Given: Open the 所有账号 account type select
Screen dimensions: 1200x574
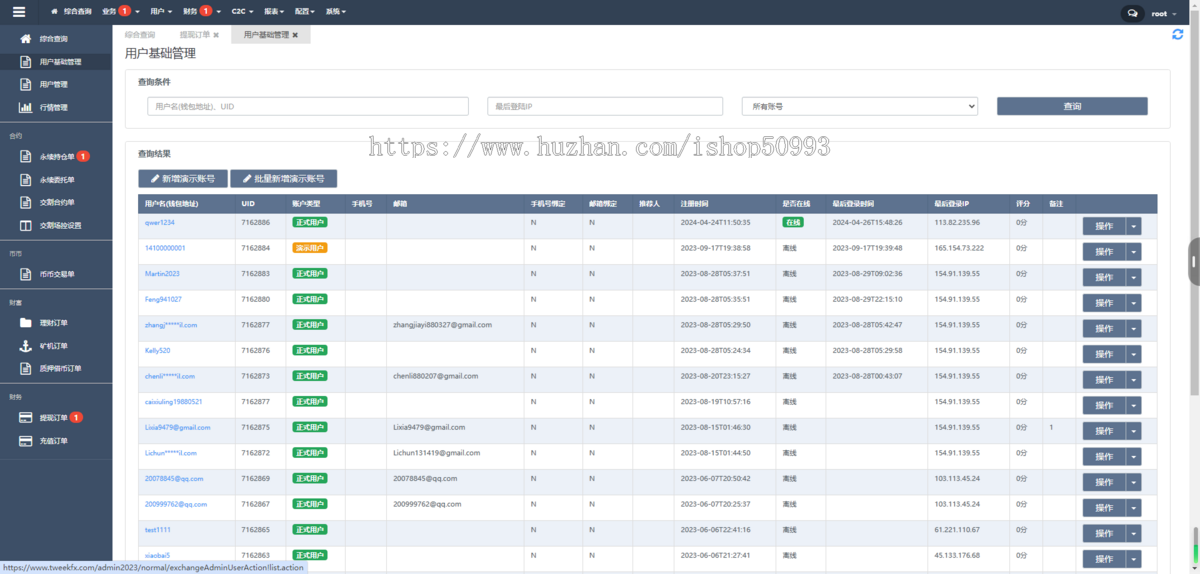Looking at the screenshot, I should click(x=860, y=106).
